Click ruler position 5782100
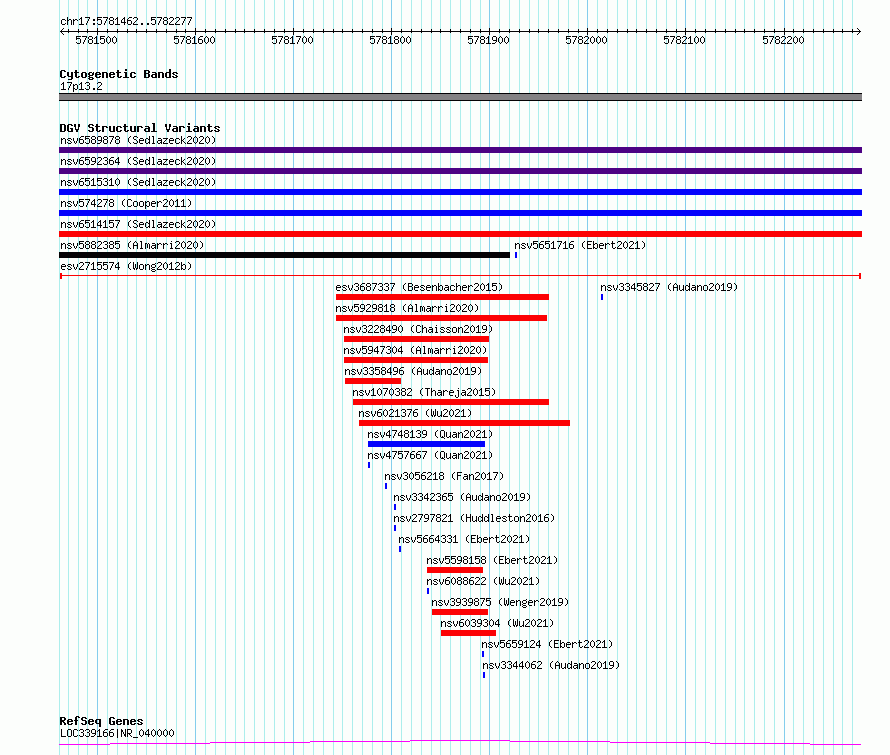890x755 pixels. point(685,40)
